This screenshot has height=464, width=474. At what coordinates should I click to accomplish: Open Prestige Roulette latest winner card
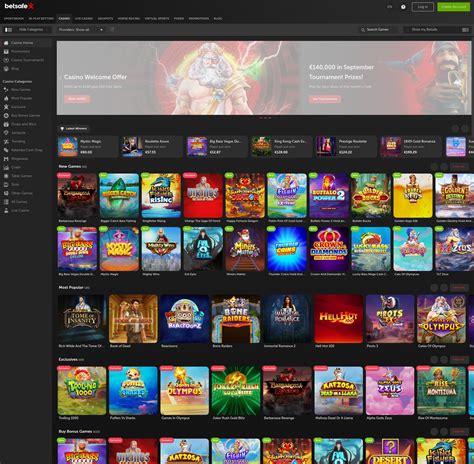[x=346, y=147]
